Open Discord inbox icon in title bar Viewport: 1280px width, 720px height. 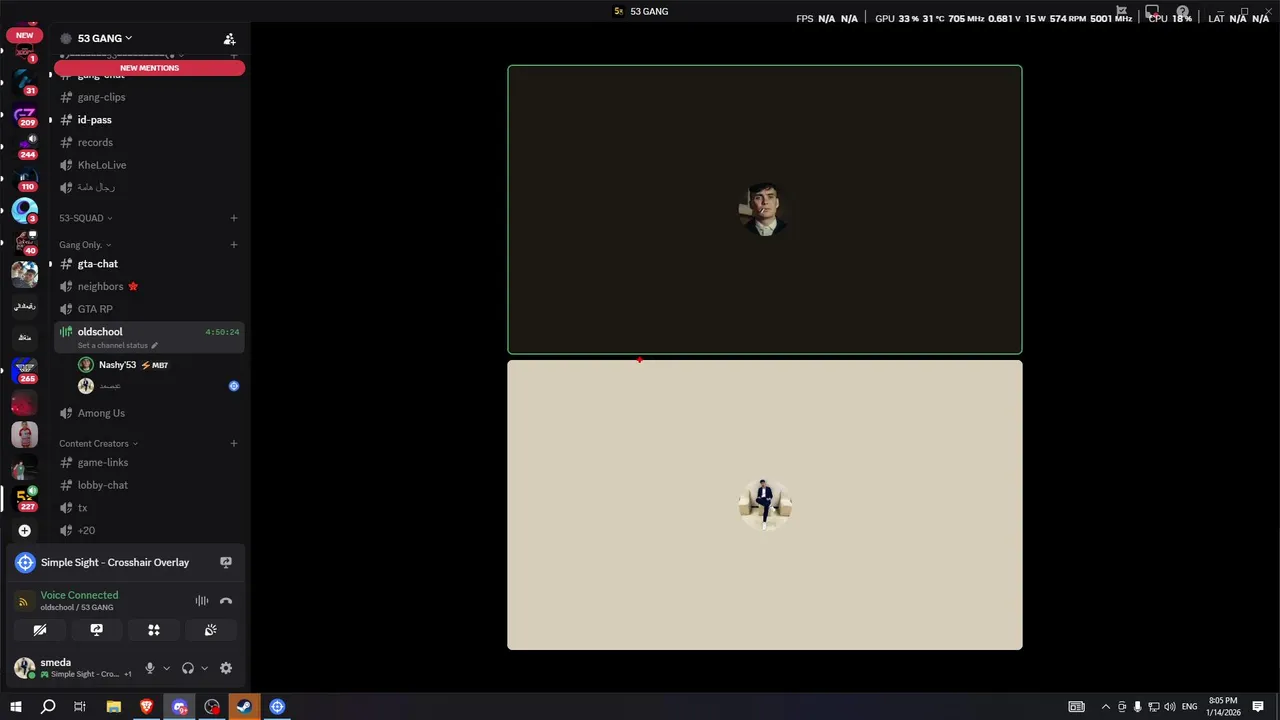pos(1152,12)
